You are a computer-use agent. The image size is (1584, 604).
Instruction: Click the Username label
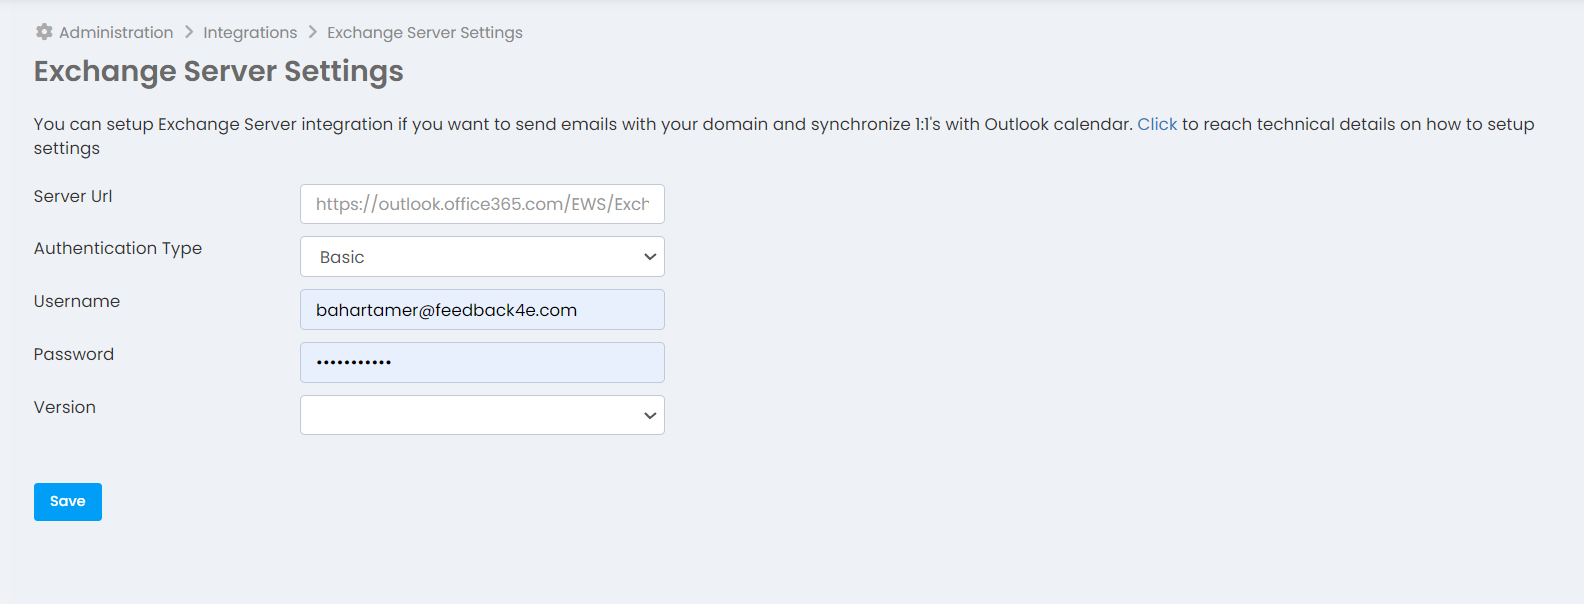point(77,301)
